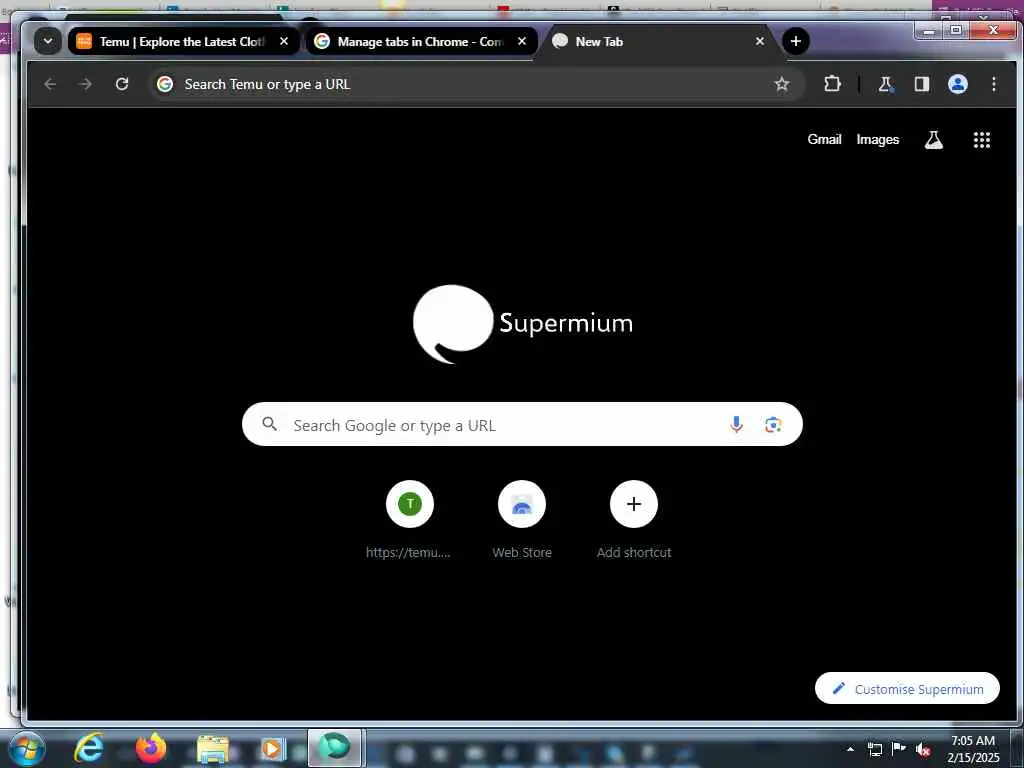Open a new tab with plus button
This screenshot has width=1024, height=768.
(x=795, y=41)
